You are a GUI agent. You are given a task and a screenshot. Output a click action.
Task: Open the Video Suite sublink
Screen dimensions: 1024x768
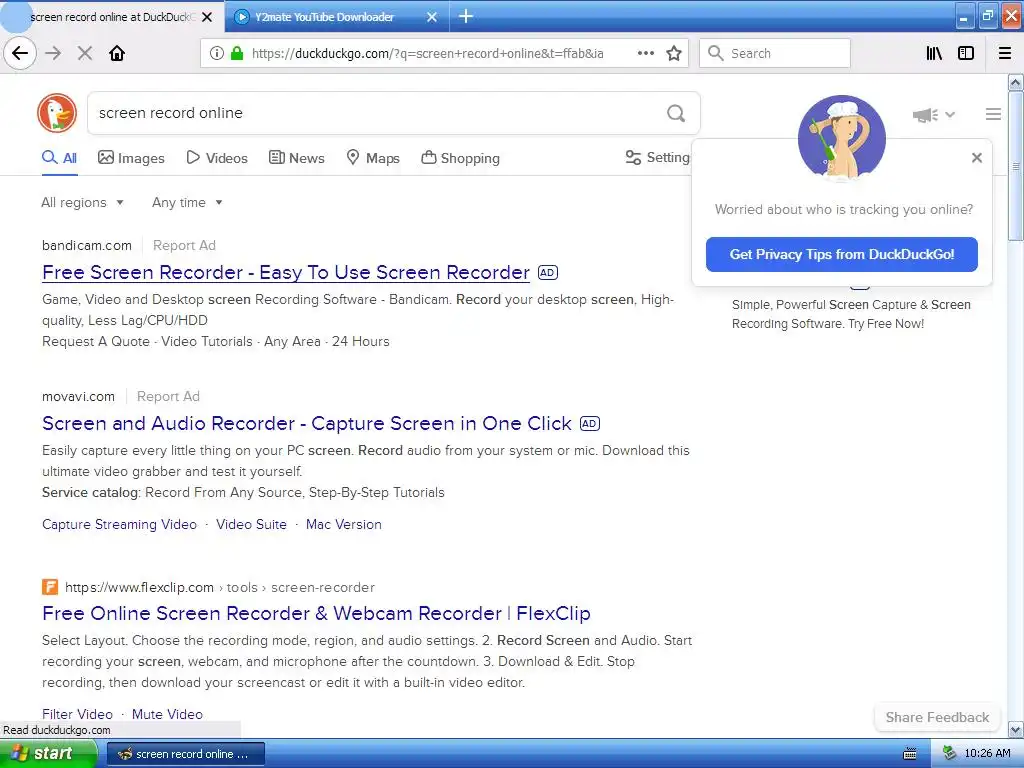[x=251, y=524]
